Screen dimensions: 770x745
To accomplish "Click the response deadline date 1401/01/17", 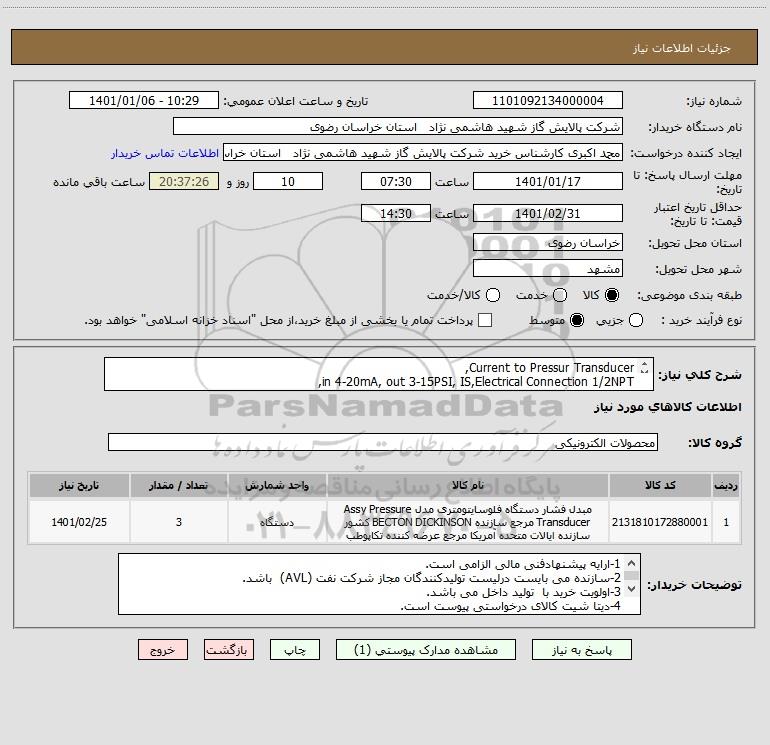I will click(x=548, y=181).
